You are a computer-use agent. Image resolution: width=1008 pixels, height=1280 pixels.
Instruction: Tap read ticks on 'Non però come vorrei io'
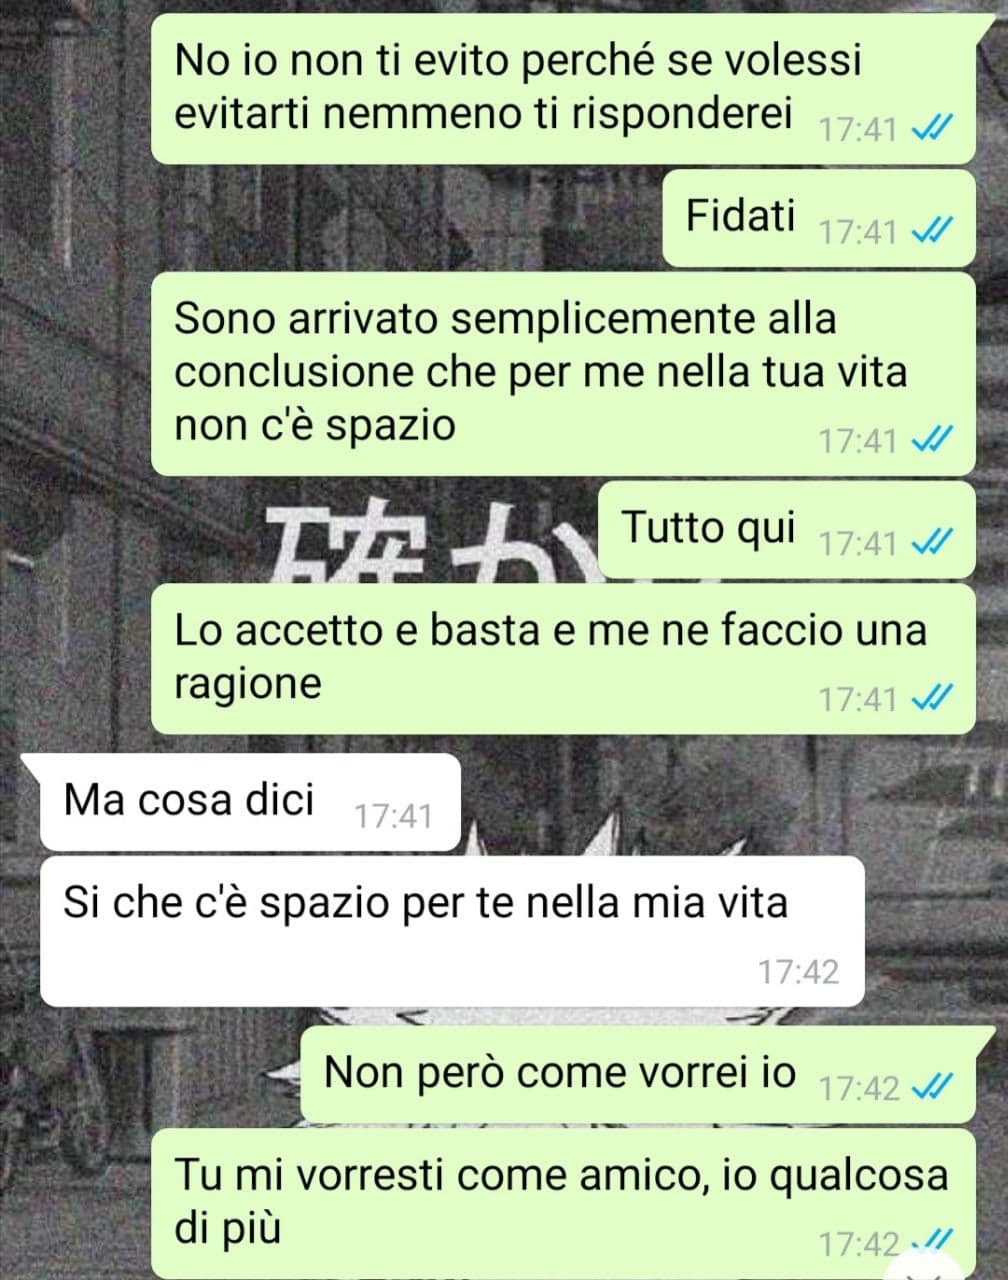[932, 1087]
